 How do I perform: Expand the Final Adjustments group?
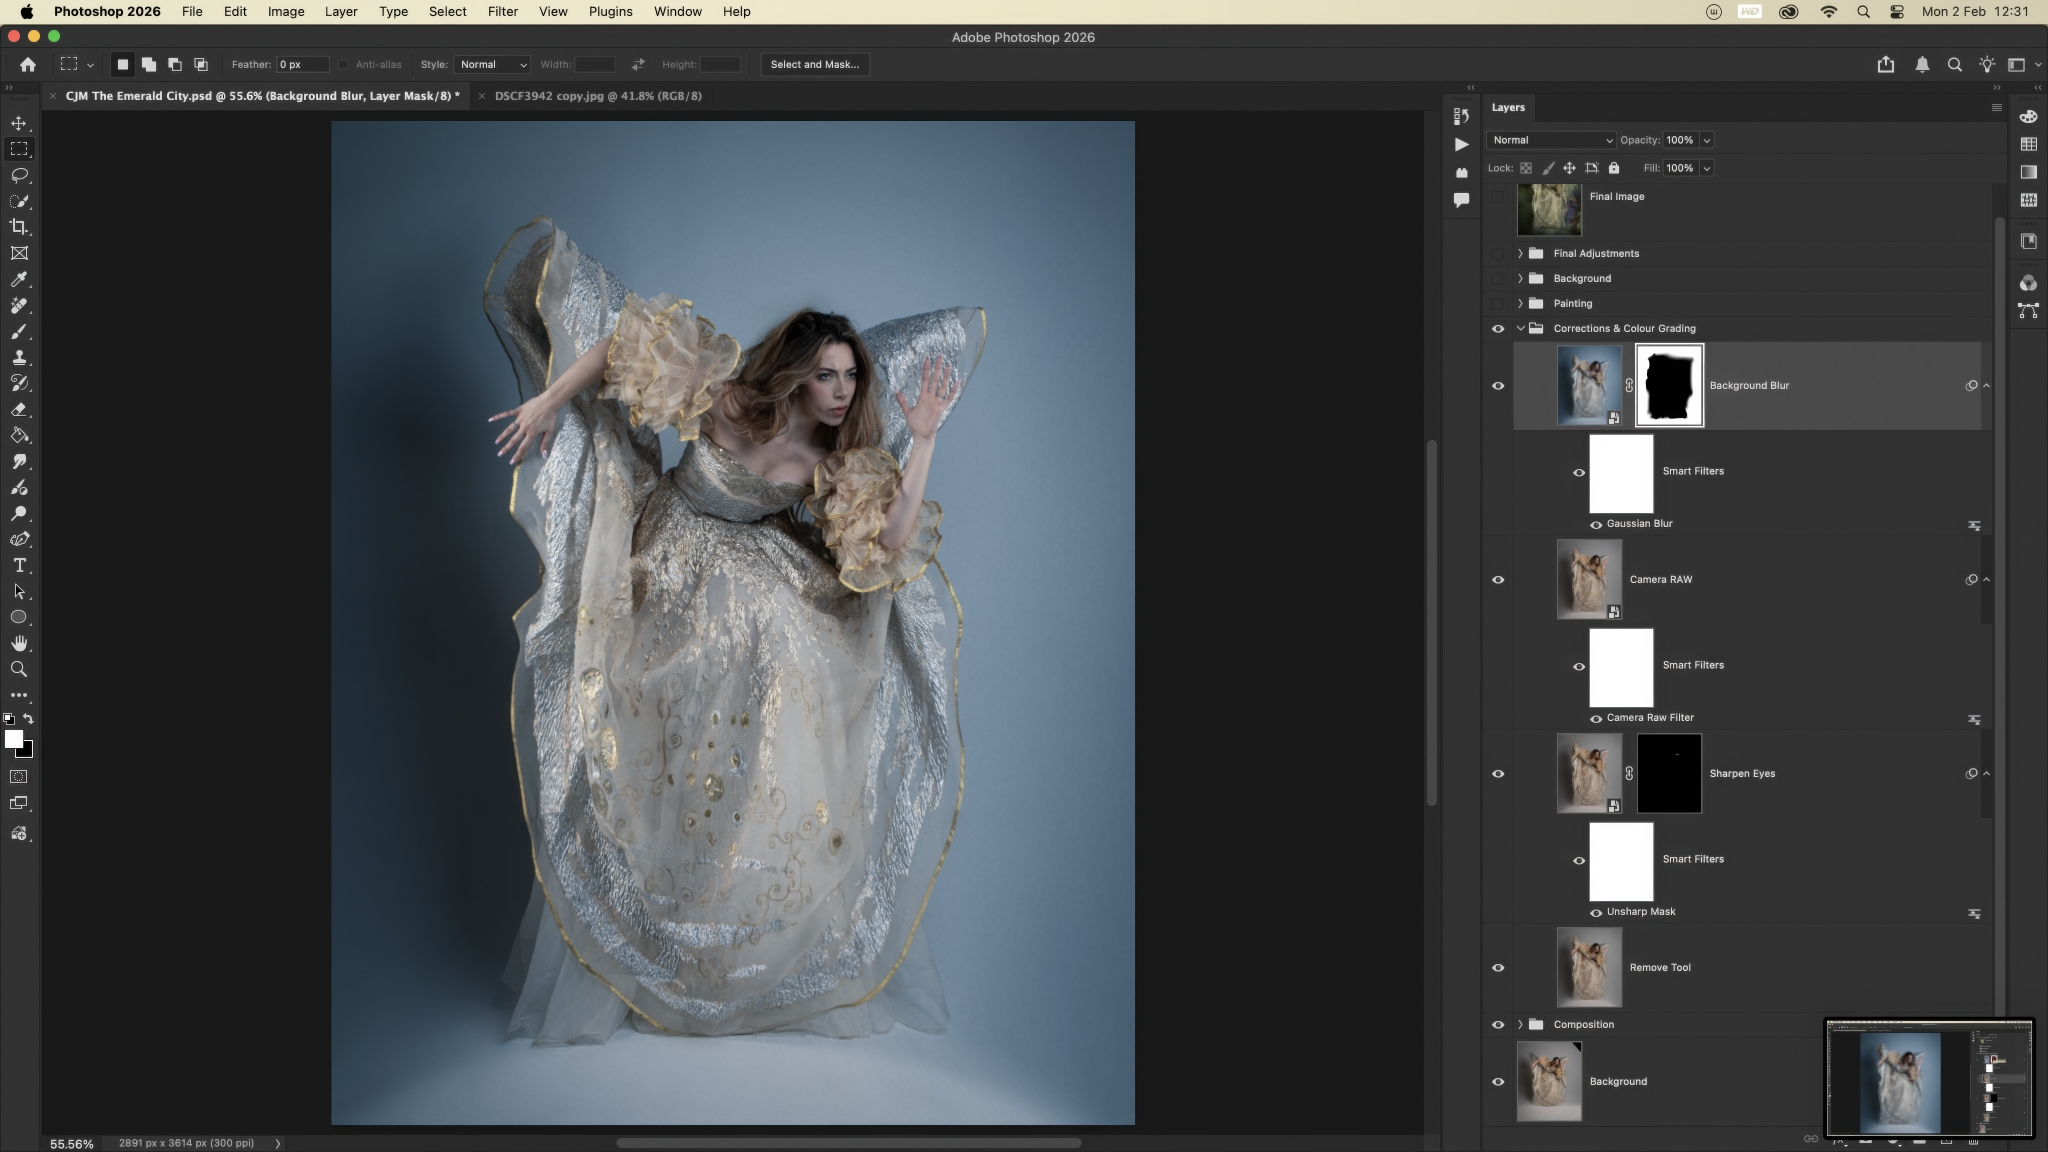click(x=1520, y=254)
